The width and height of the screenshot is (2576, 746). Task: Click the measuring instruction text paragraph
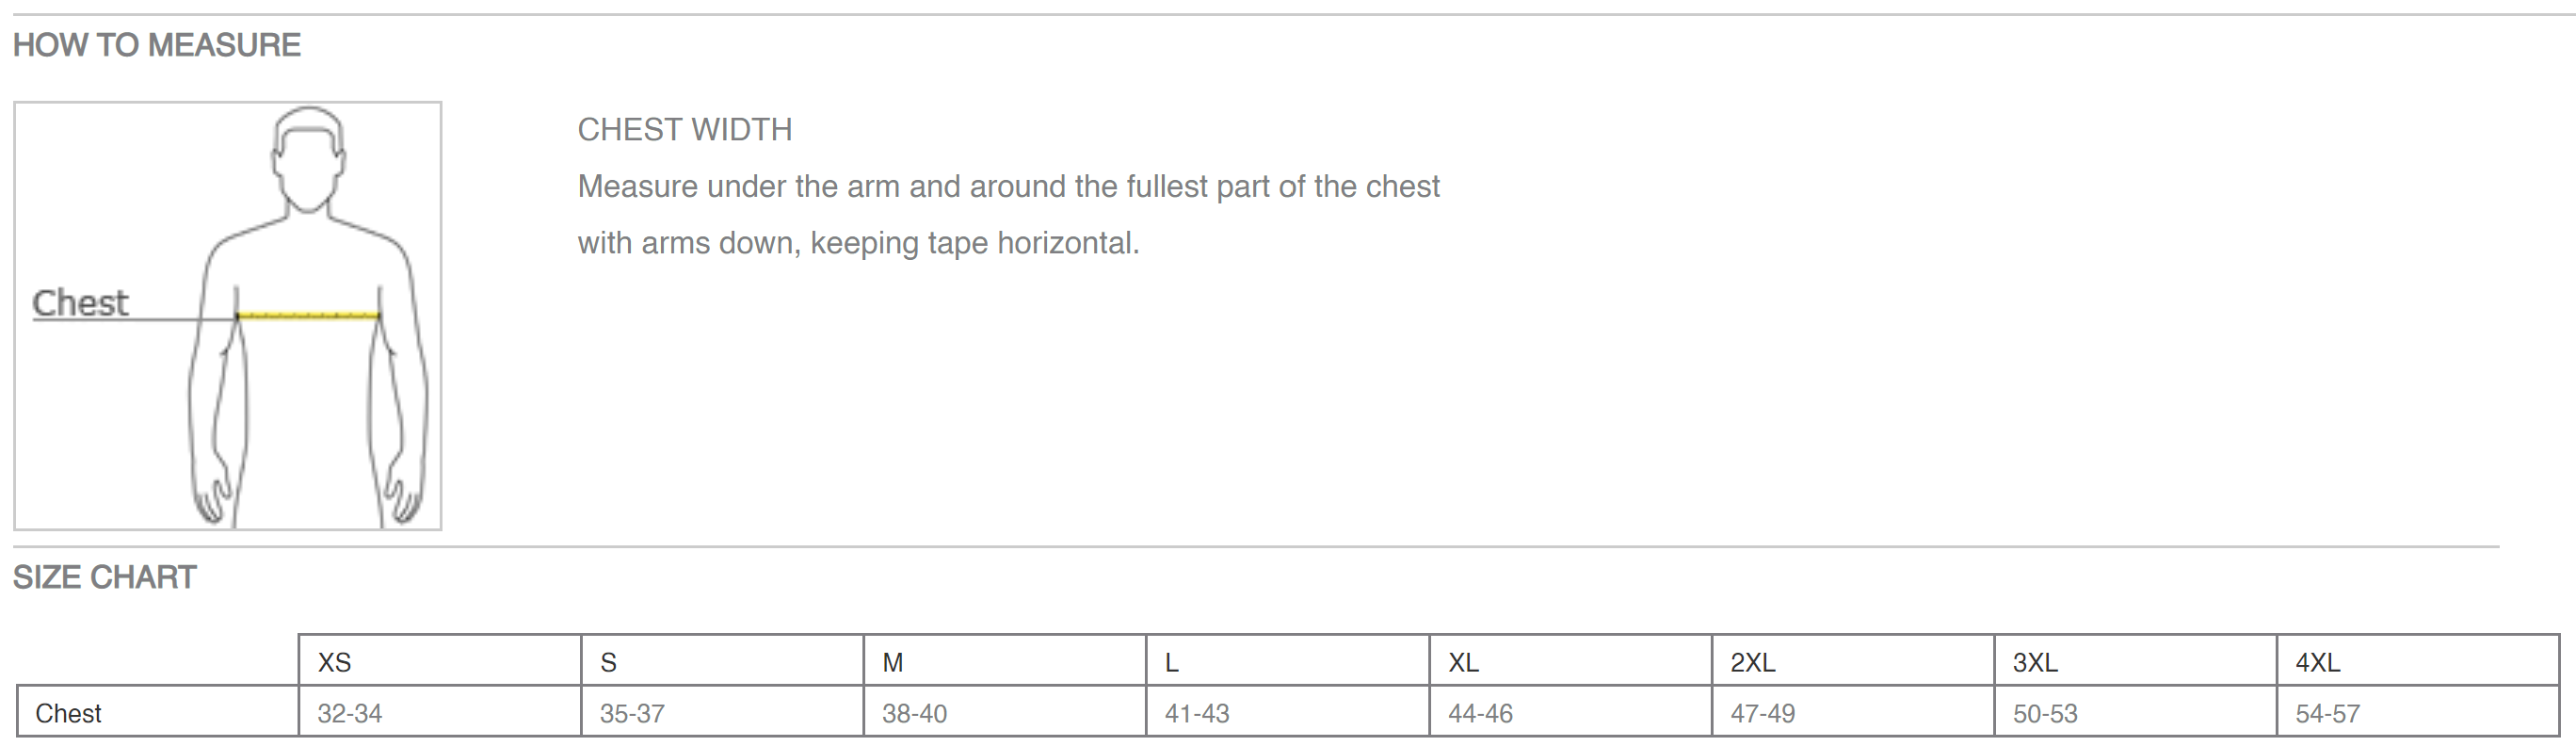coord(1008,214)
